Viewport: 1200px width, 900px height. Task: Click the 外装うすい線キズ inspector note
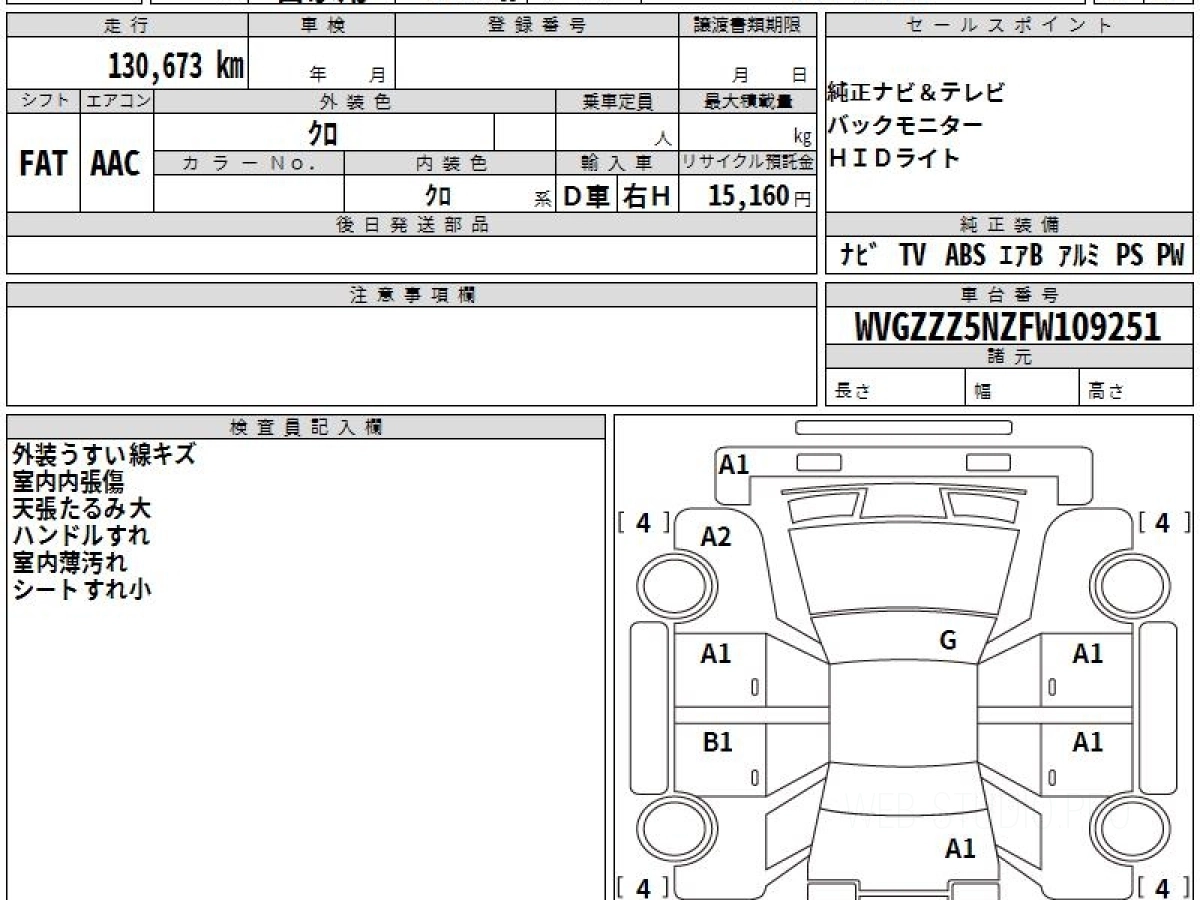coord(104,455)
